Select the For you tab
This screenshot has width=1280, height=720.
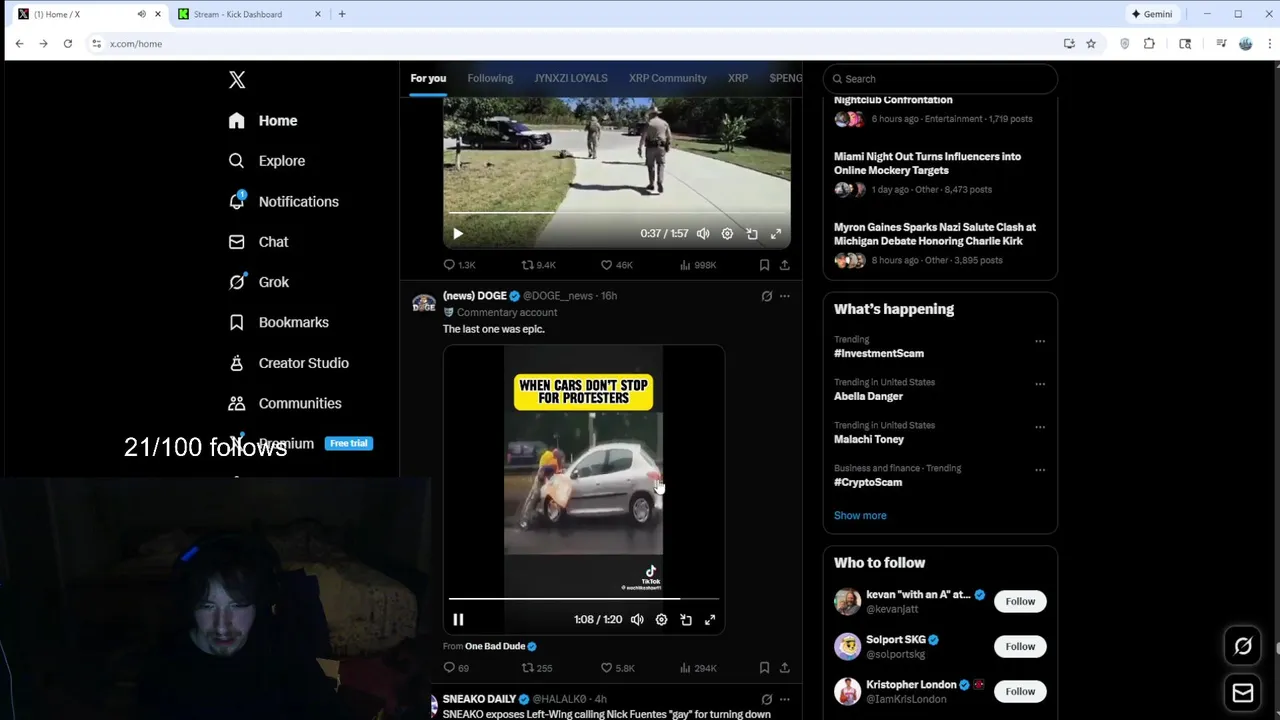pyautogui.click(x=428, y=78)
